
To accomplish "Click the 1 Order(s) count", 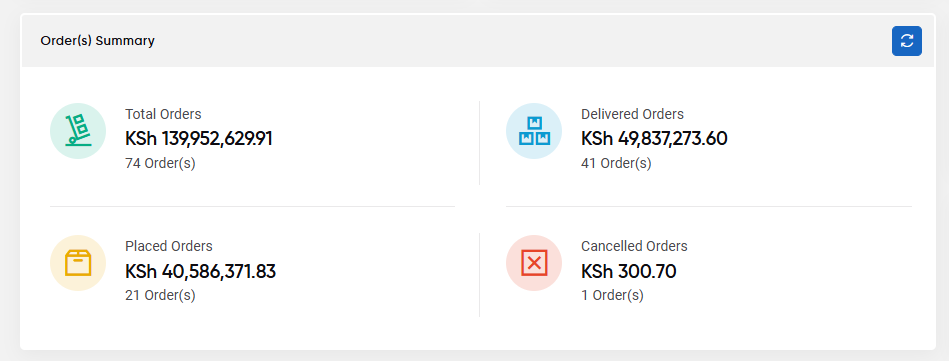I will [612, 296].
